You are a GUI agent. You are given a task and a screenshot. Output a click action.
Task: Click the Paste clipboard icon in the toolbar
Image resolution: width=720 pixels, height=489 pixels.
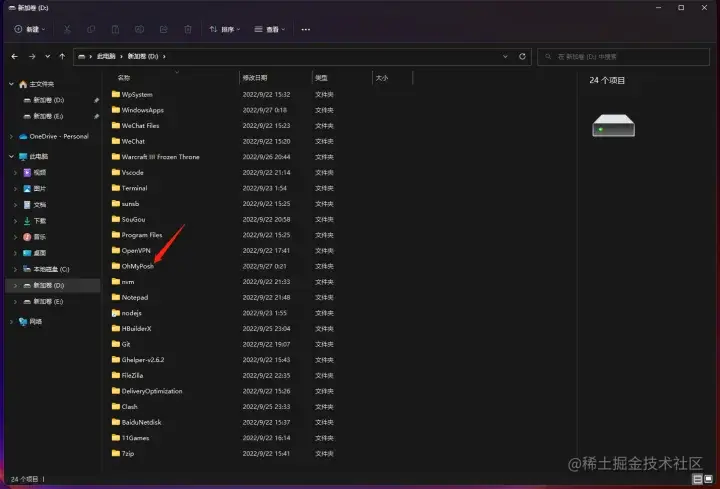(115, 29)
